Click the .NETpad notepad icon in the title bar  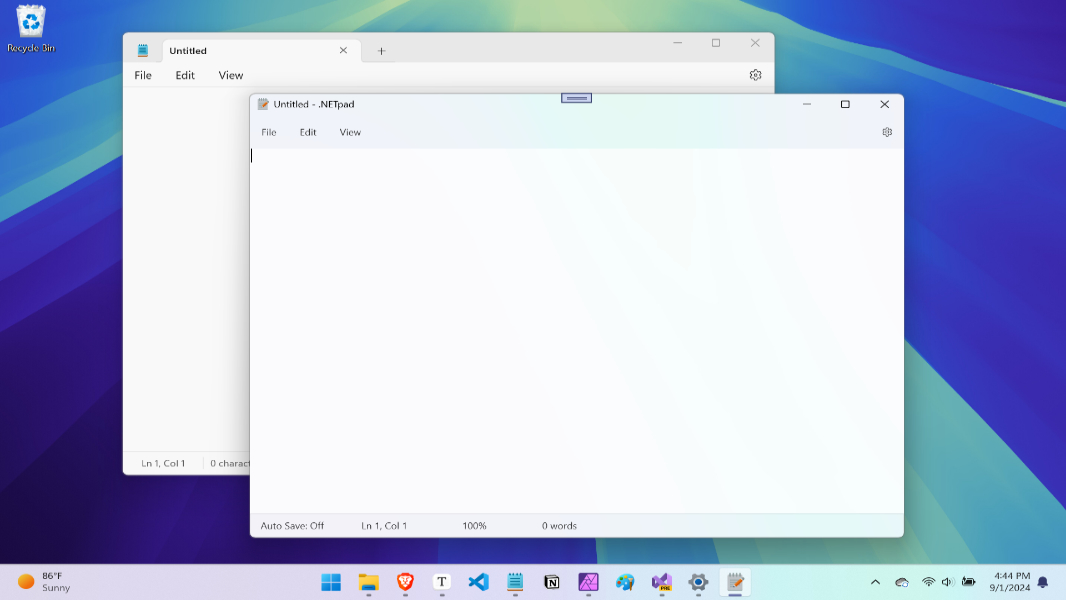click(263, 104)
